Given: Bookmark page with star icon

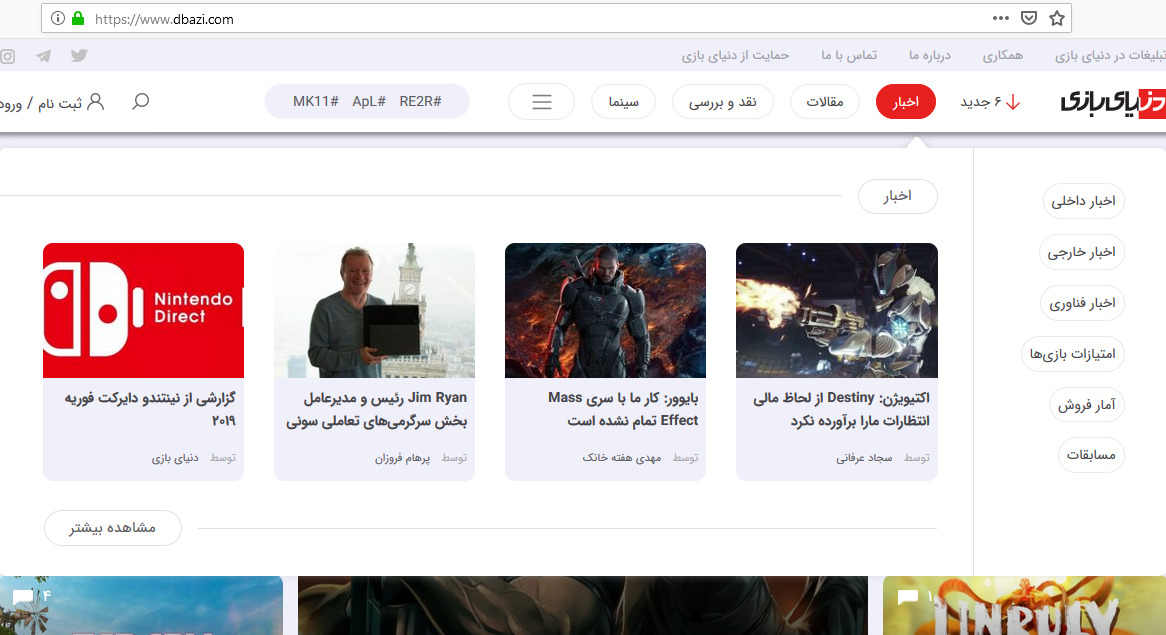Looking at the screenshot, I should 1057,18.
